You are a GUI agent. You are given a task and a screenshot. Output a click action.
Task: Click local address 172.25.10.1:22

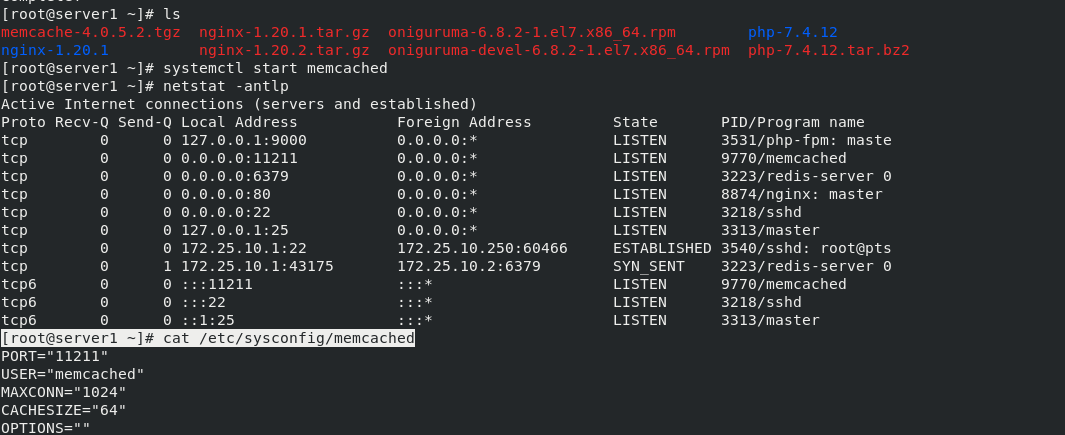click(244, 248)
